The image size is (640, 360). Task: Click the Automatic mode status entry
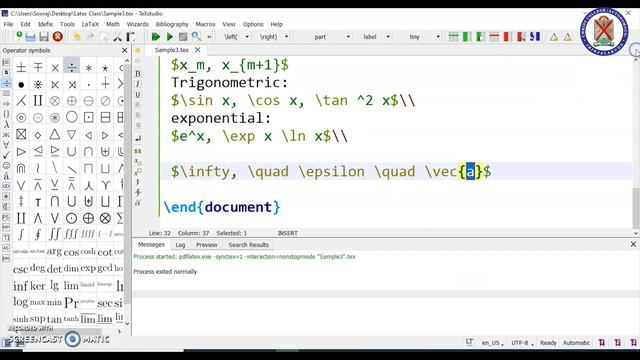click(x=576, y=343)
